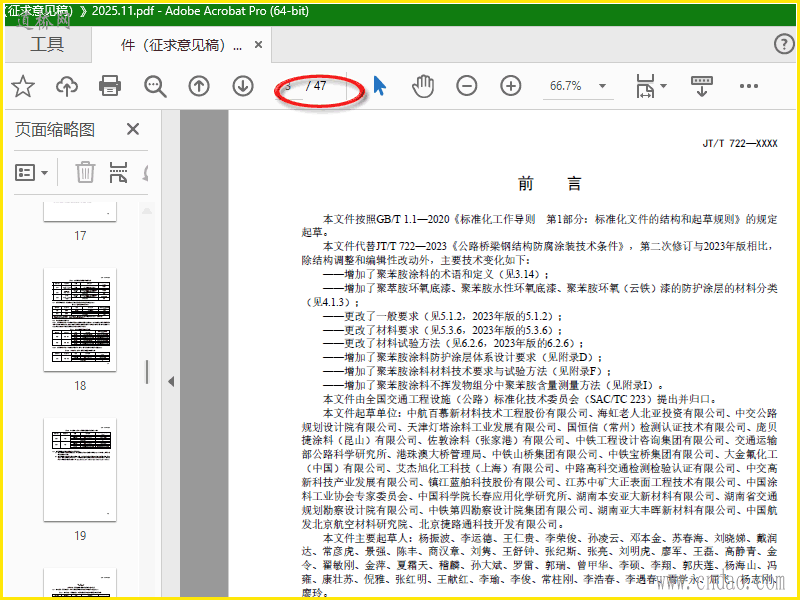The height and width of the screenshot is (600, 800).
Task: Select the page 19 thumbnail
Action: (80, 469)
